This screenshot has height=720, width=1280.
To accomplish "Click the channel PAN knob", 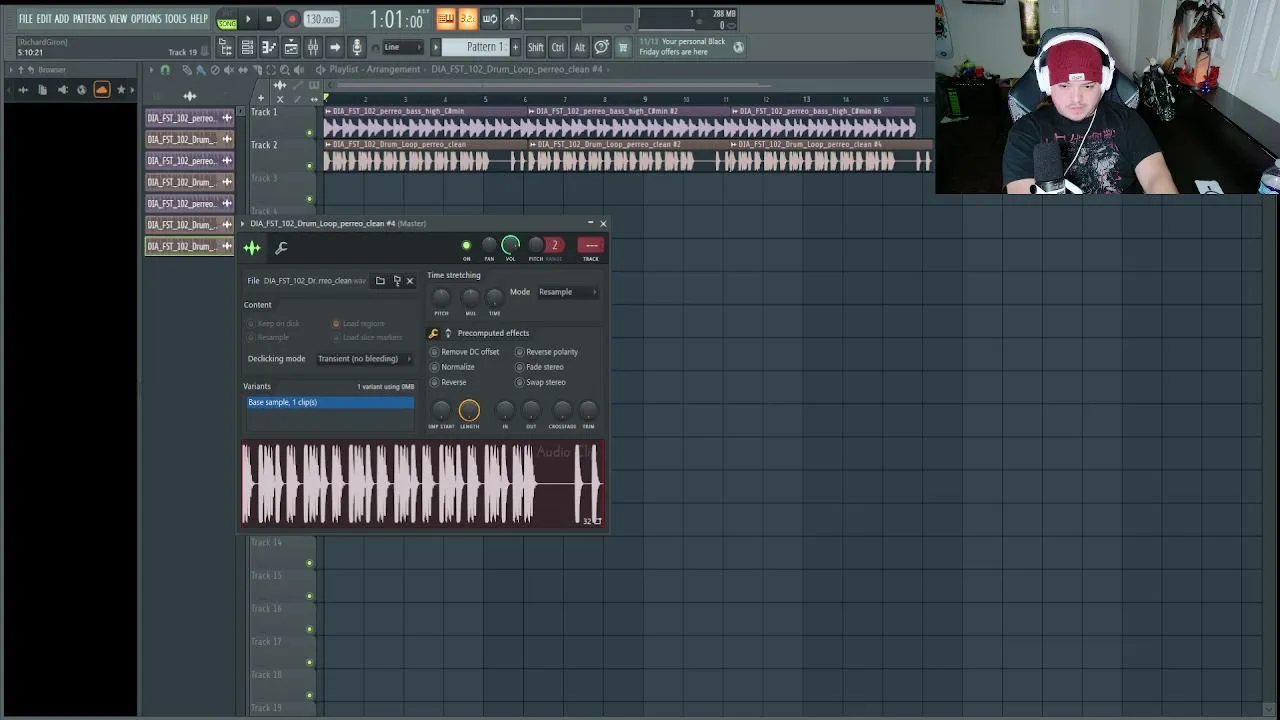I will 489,245.
